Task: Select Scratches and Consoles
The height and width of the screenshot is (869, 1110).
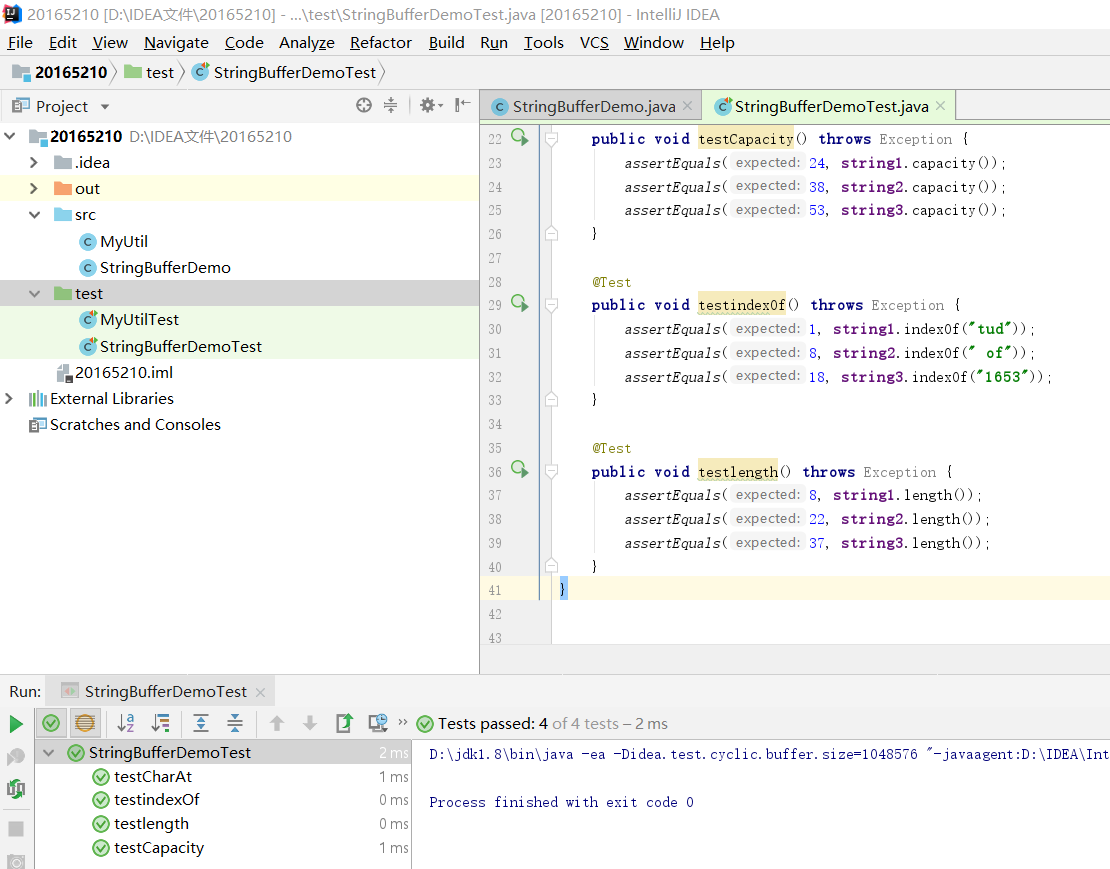Action: pyautogui.click(x=135, y=425)
